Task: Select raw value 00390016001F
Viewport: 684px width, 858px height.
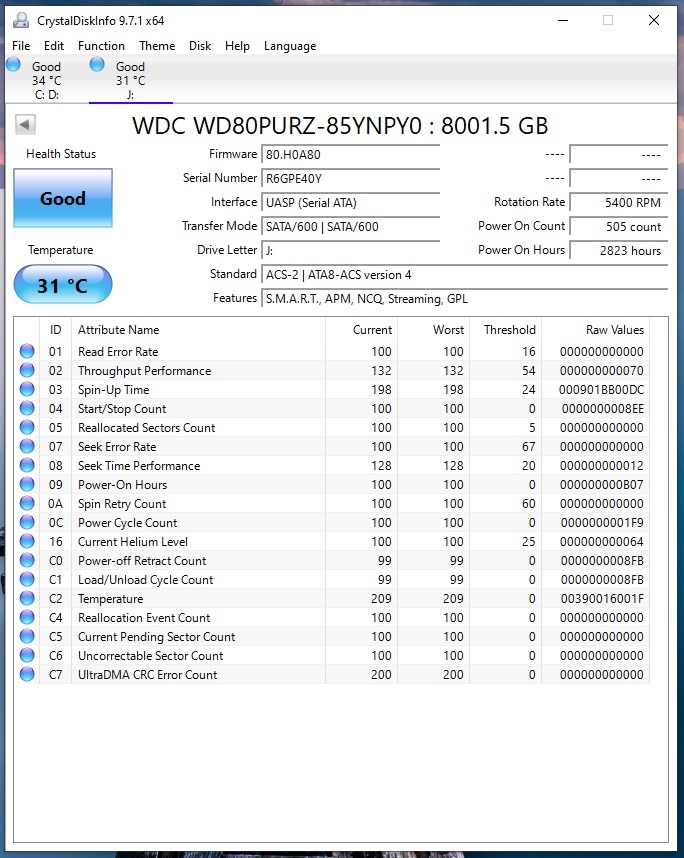Action: pos(602,599)
